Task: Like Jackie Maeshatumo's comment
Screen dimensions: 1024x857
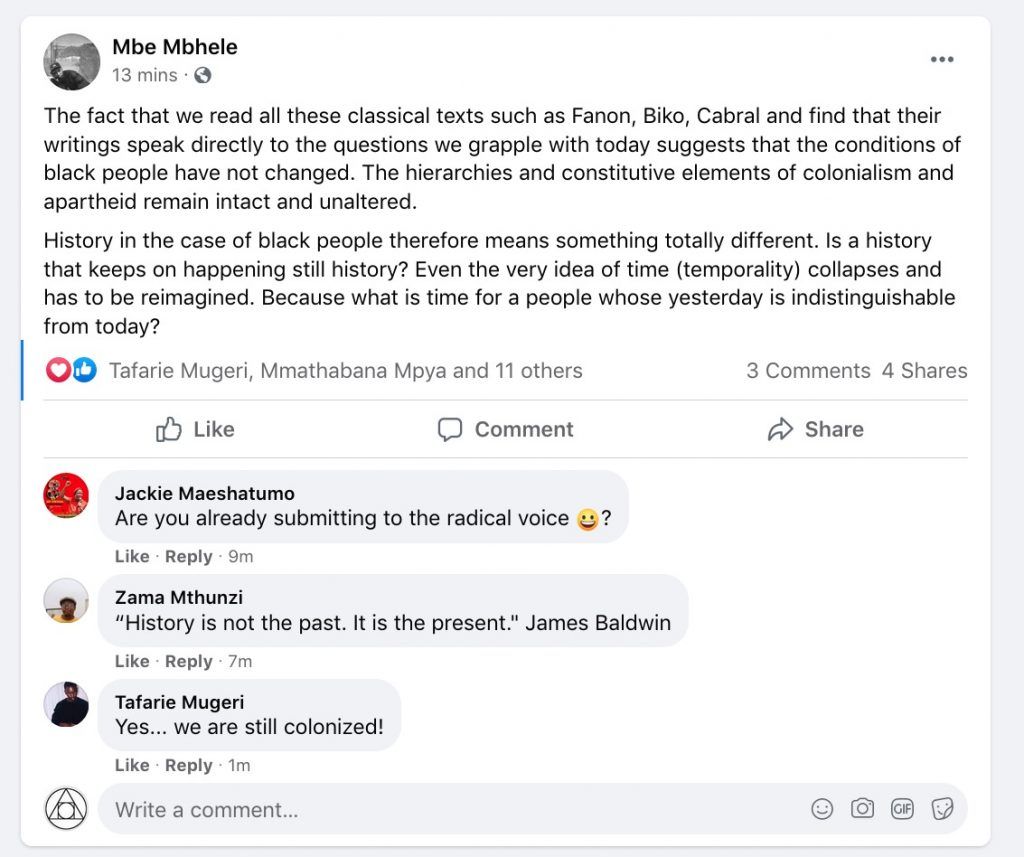Action: coord(131,556)
